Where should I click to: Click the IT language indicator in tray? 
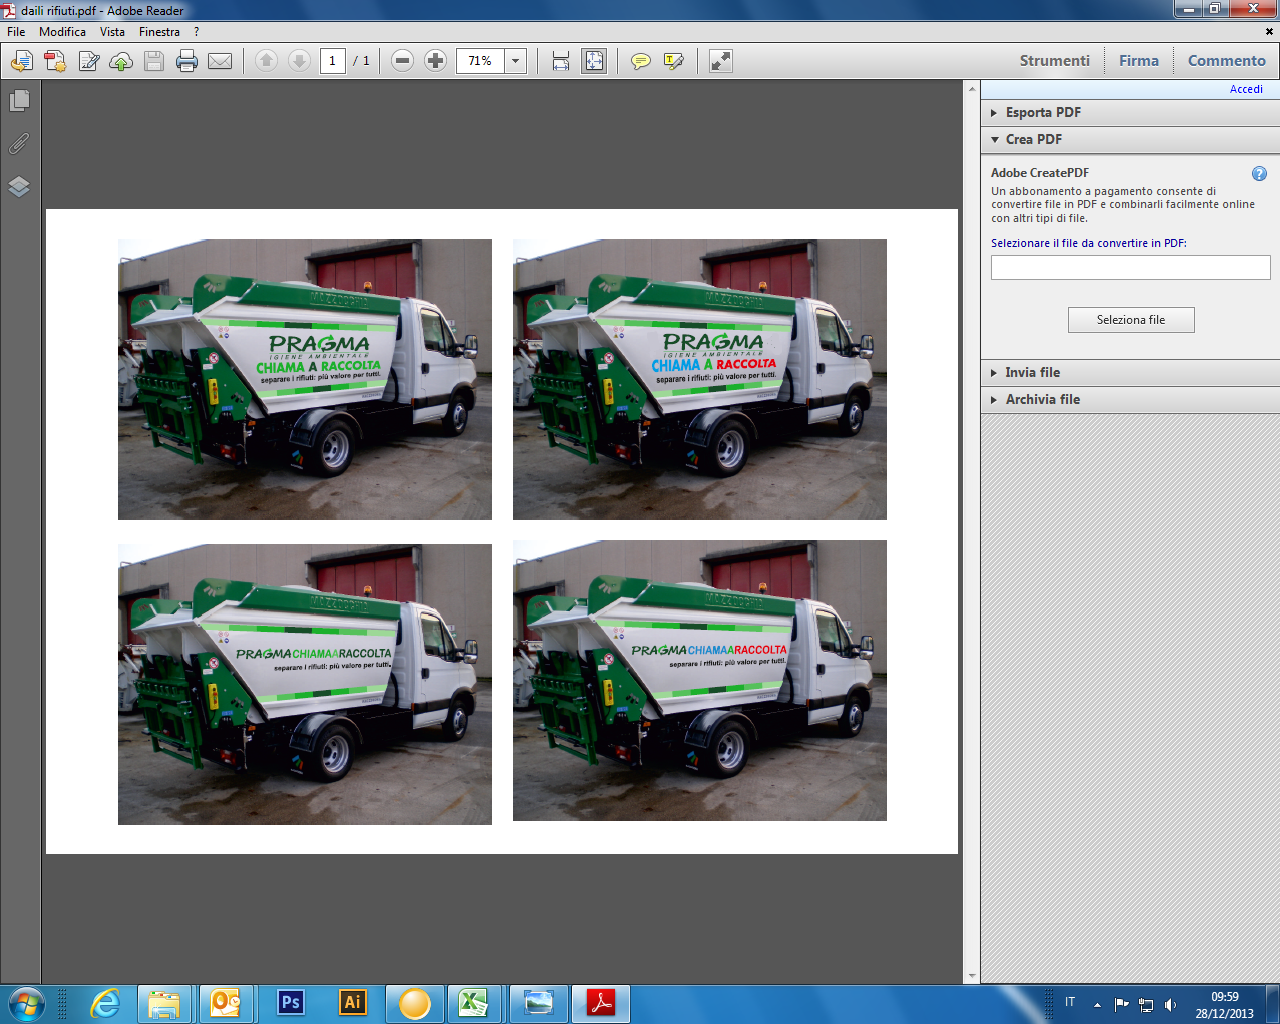click(x=1070, y=1002)
